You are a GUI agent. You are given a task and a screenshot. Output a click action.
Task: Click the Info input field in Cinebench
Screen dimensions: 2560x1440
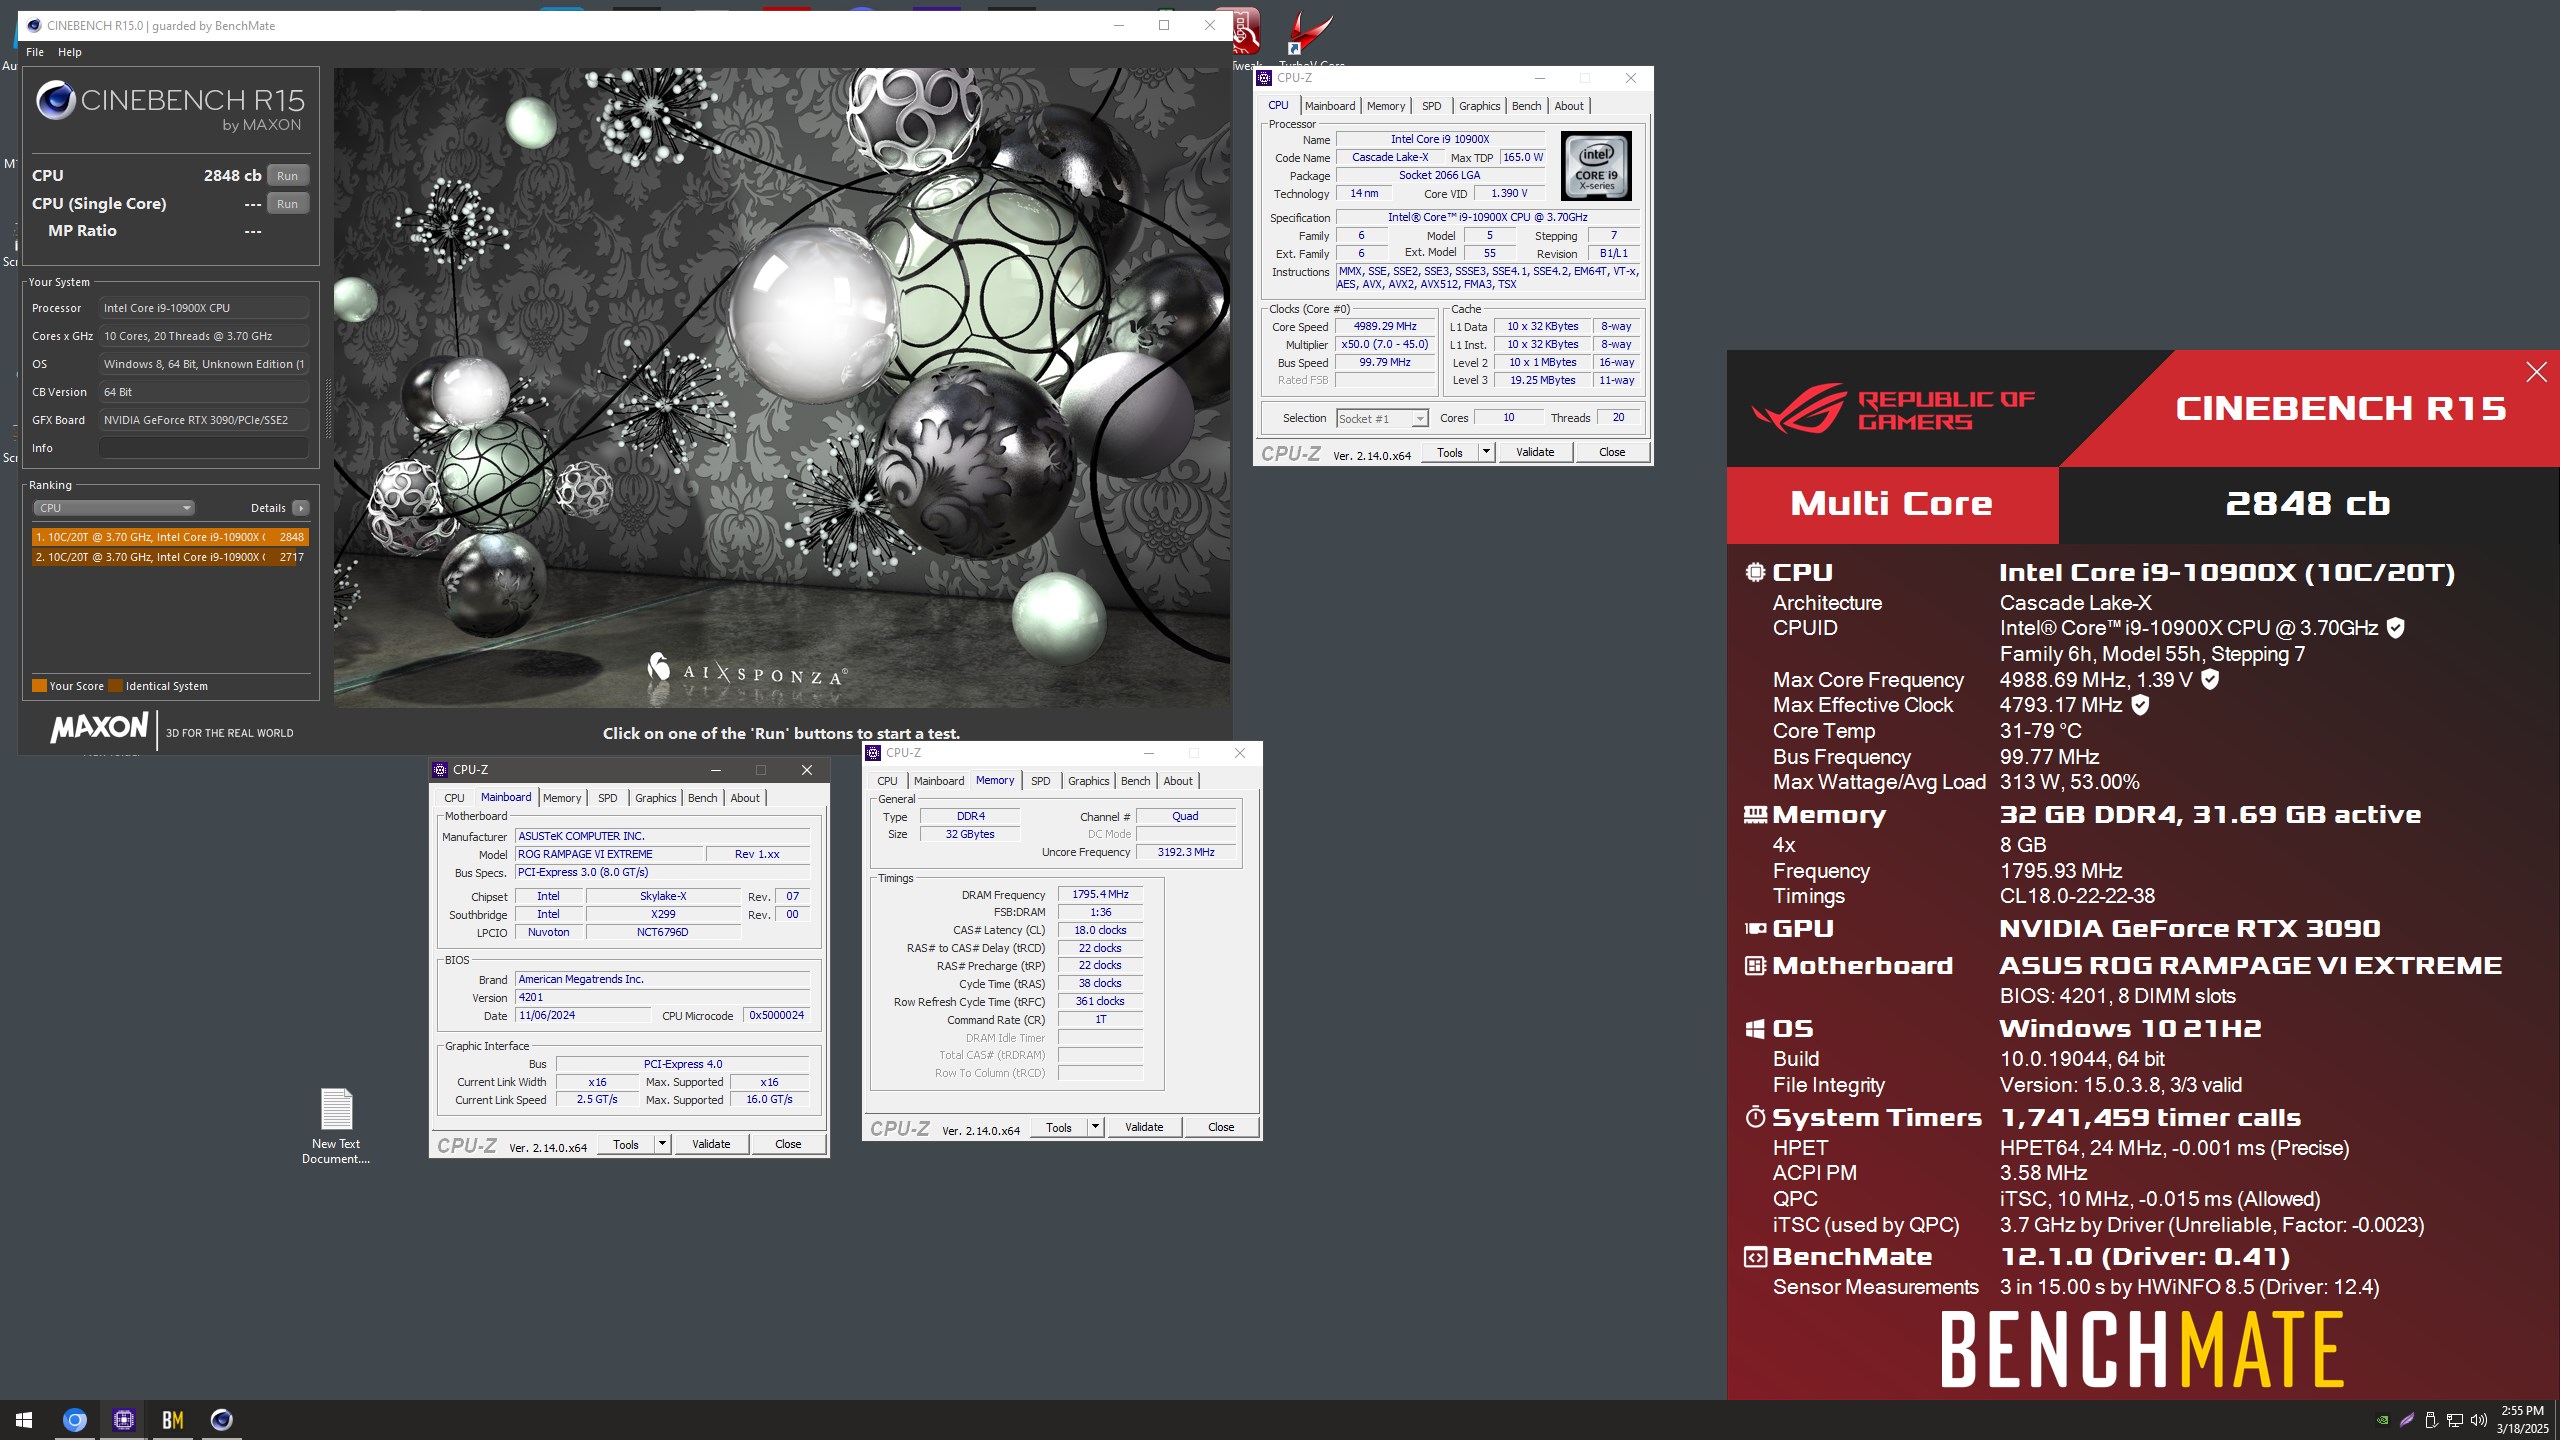[x=204, y=448]
